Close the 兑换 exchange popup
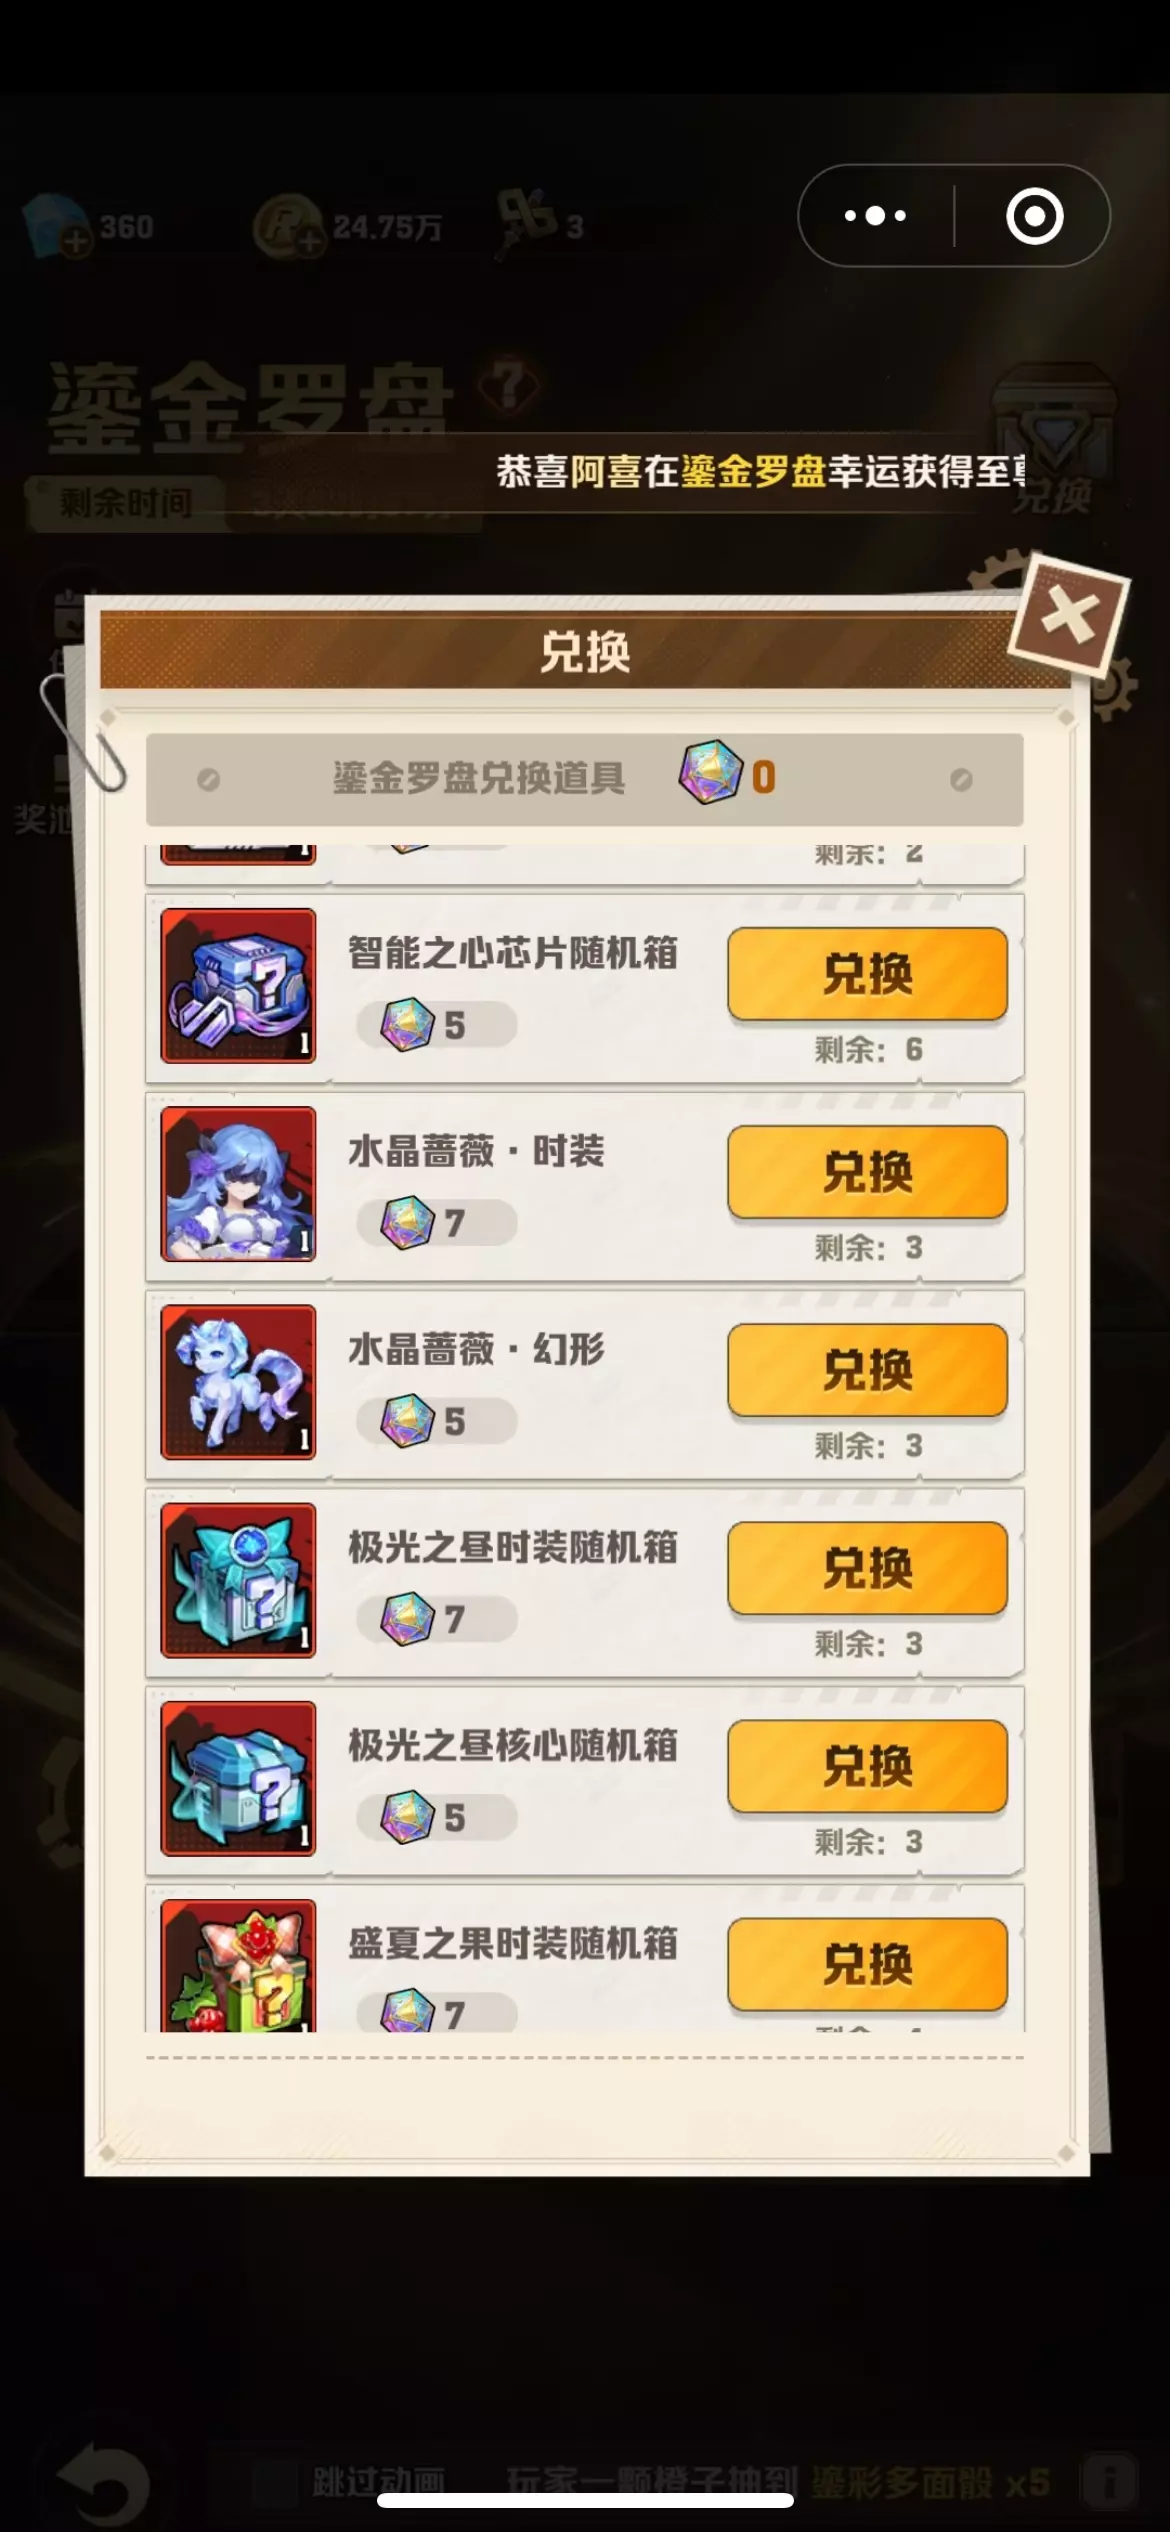This screenshot has height=2532, width=1170. click(x=1068, y=617)
